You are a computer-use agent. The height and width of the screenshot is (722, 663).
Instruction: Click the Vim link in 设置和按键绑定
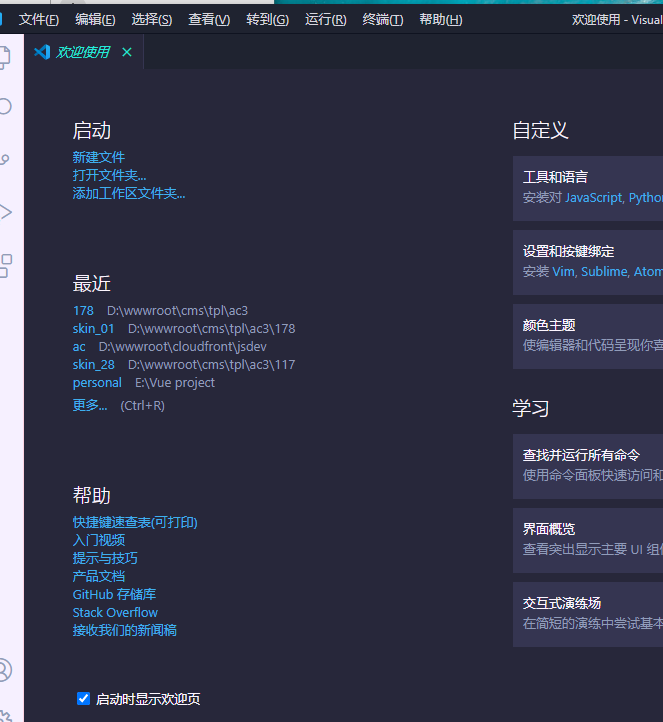click(564, 272)
